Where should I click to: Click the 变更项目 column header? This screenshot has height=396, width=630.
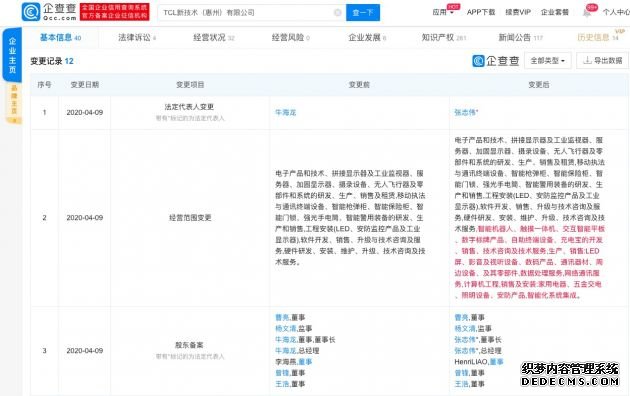[x=190, y=85]
